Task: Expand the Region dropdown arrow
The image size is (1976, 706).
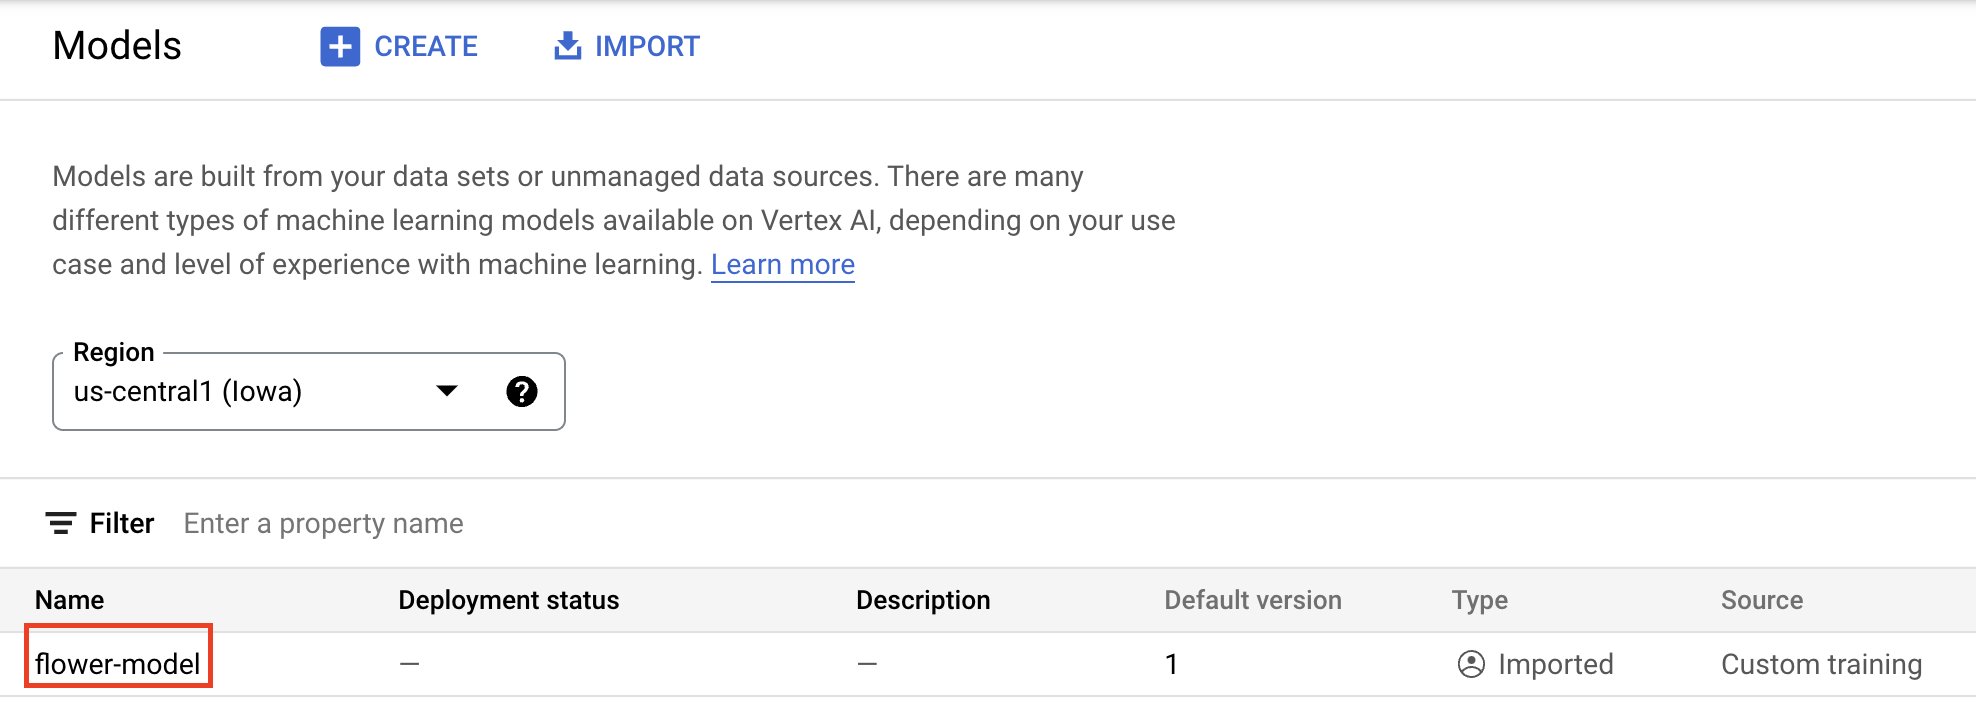Action: (447, 391)
